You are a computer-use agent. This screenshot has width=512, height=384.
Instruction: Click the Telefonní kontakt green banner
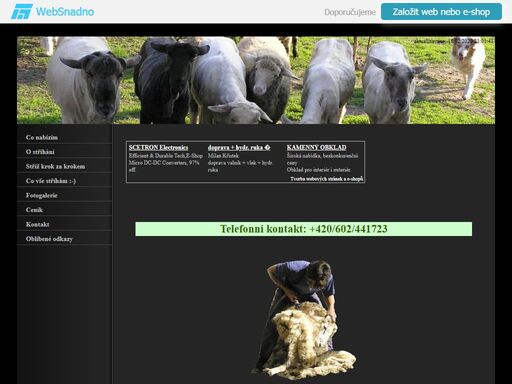pyautogui.click(x=303, y=229)
